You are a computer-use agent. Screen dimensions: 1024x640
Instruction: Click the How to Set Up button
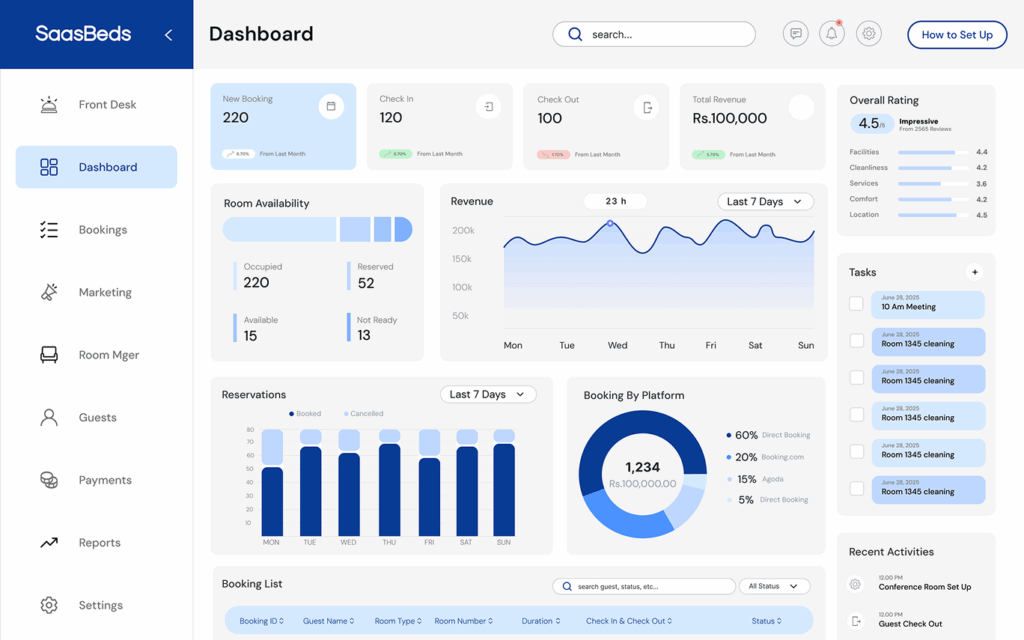pyautogui.click(x=957, y=35)
